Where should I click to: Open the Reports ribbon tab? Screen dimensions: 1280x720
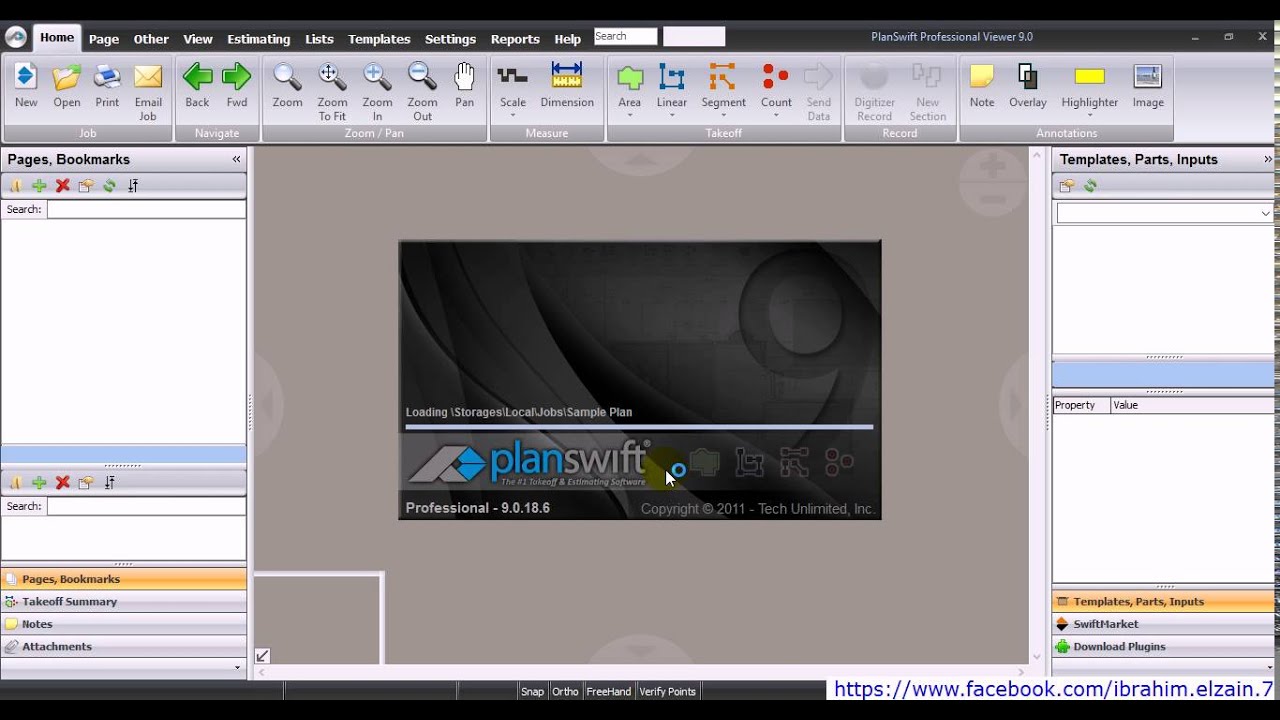pyautogui.click(x=515, y=39)
